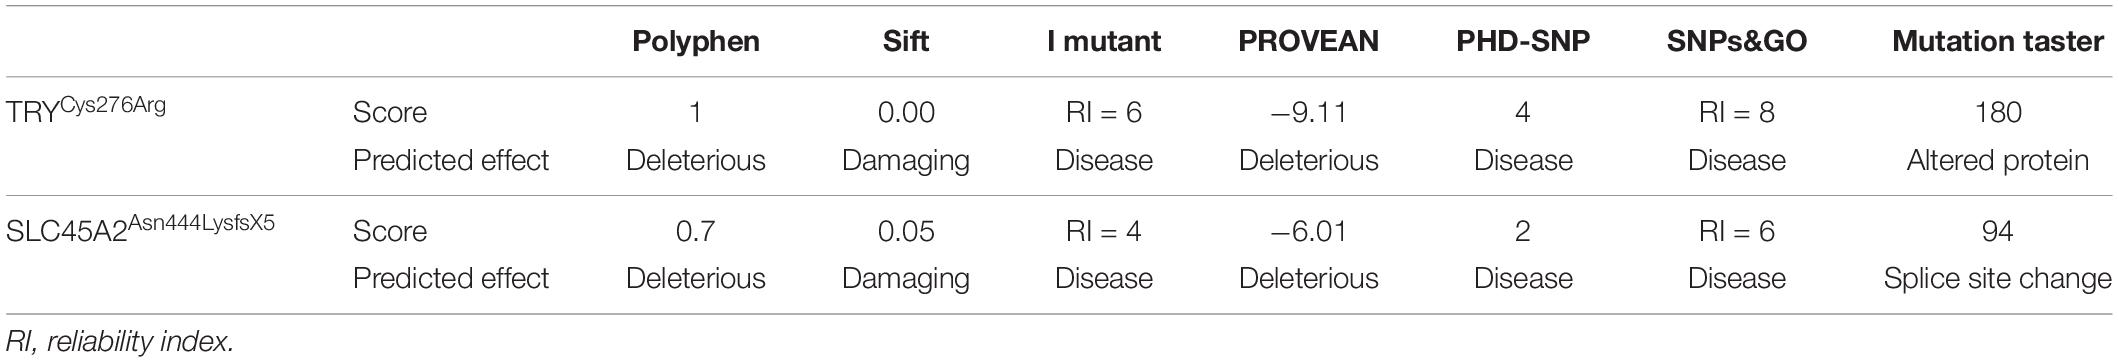The image size is (2118, 362).
Task: Select the PHD-SNP column header
Action: tap(1522, 42)
